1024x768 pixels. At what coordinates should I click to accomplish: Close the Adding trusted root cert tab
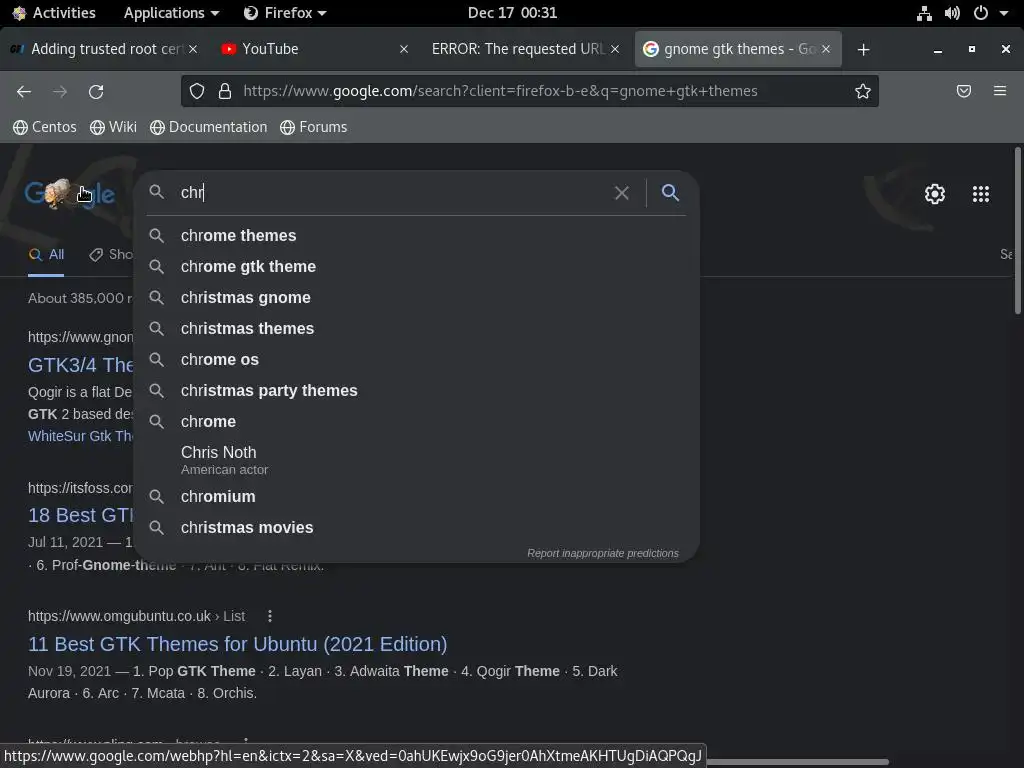(x=193, y=49)
